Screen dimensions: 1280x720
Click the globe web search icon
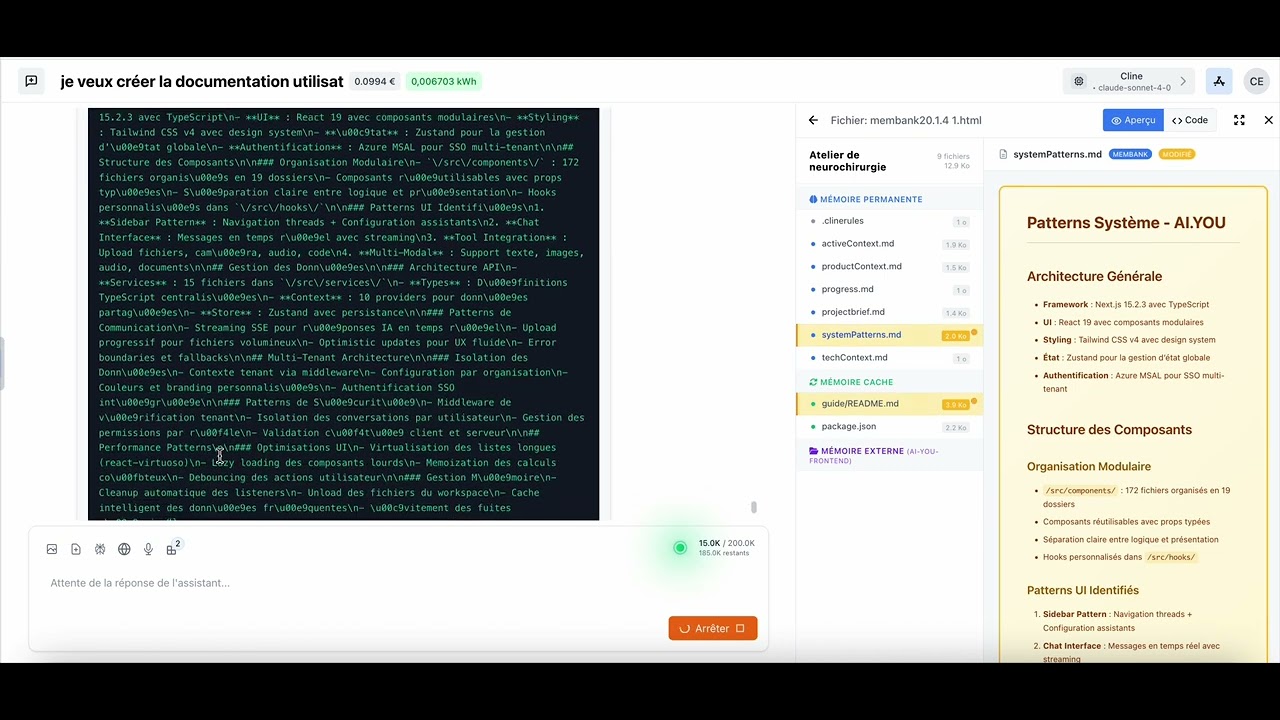124,549
